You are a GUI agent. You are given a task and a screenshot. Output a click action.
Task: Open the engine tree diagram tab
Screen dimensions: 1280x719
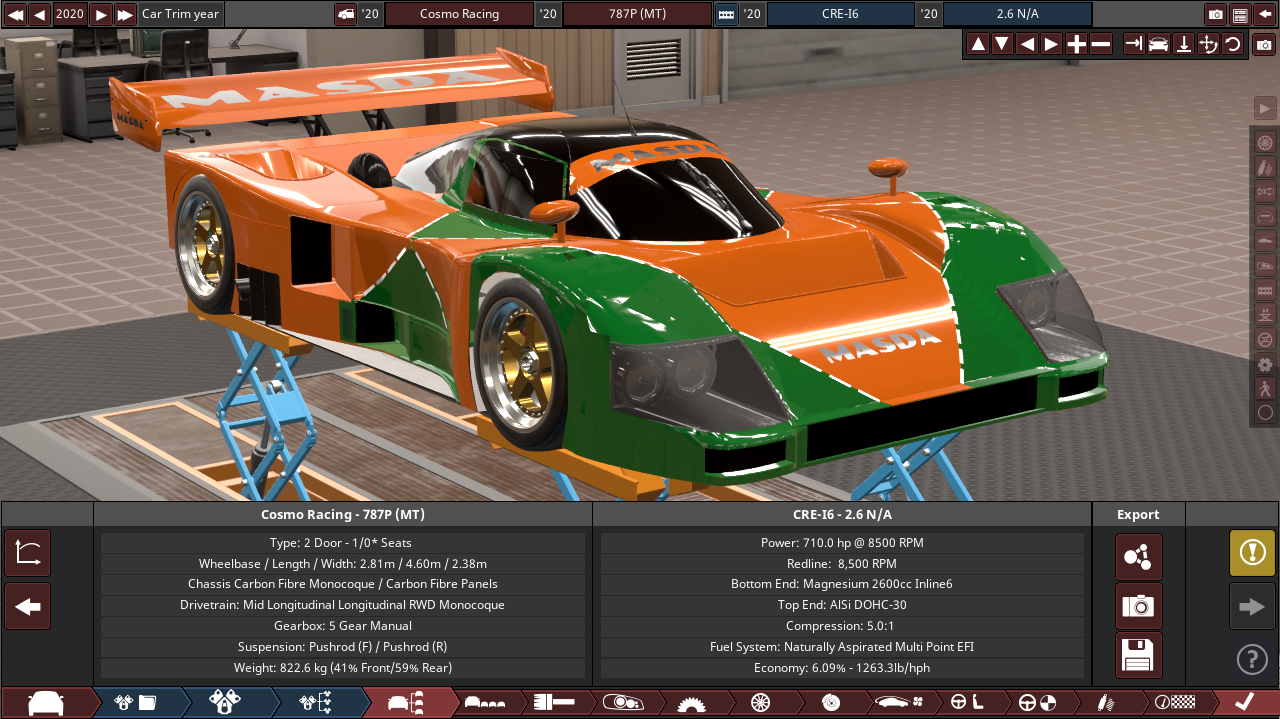click(315, 702)
